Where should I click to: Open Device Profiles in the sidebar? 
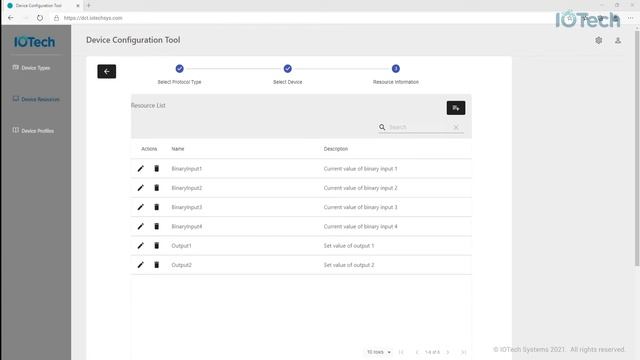click(x=33, y=131)
